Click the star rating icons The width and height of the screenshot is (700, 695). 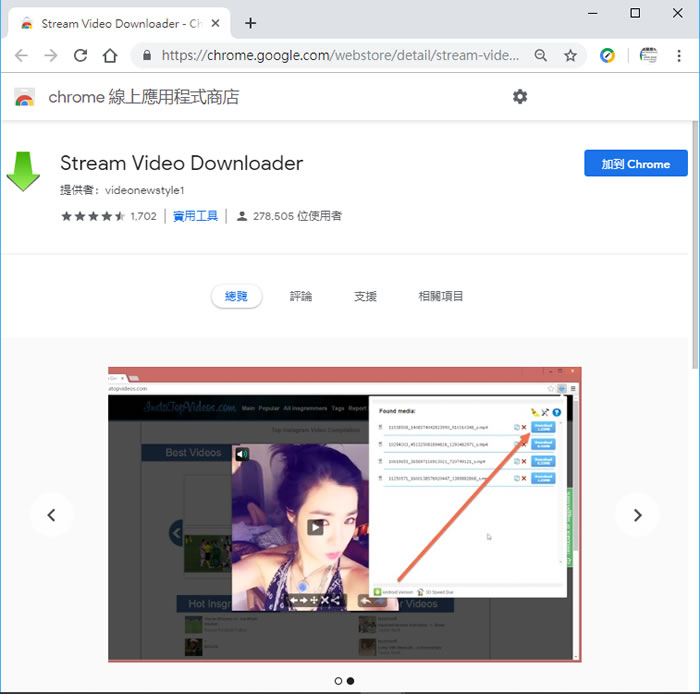93,216
